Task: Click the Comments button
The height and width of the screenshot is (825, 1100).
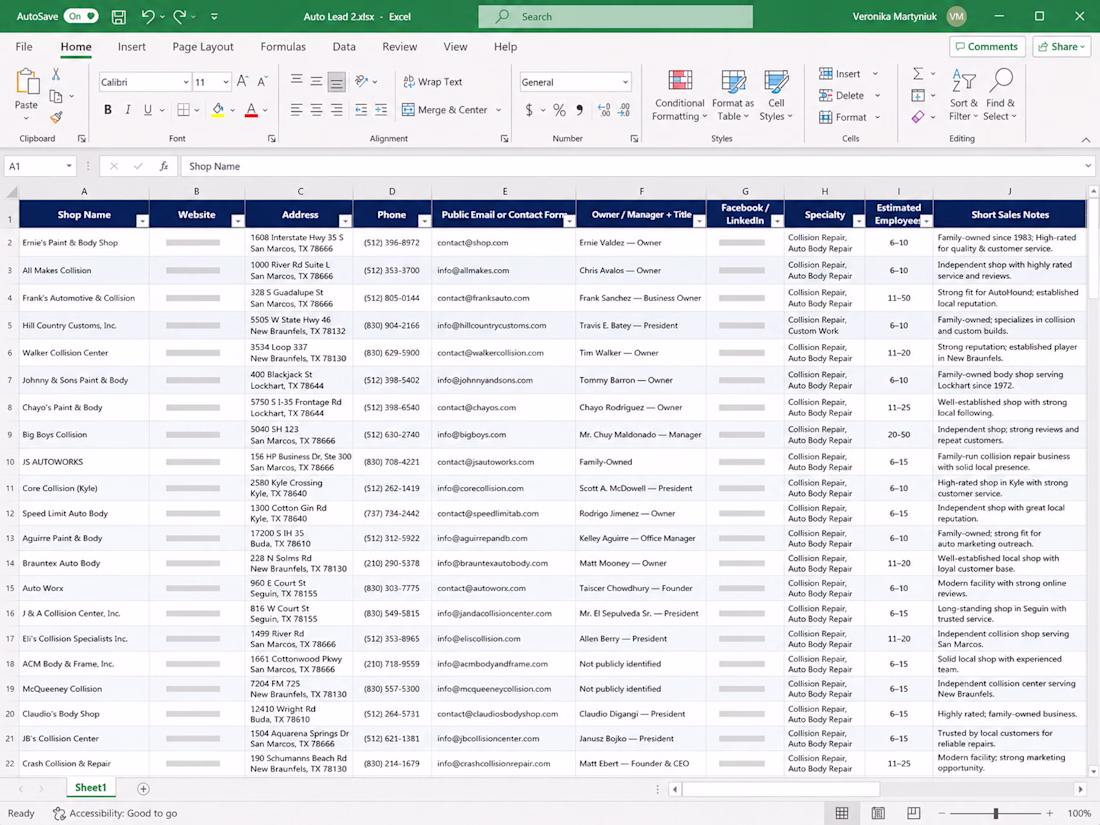Action: (x=987, y=46)
